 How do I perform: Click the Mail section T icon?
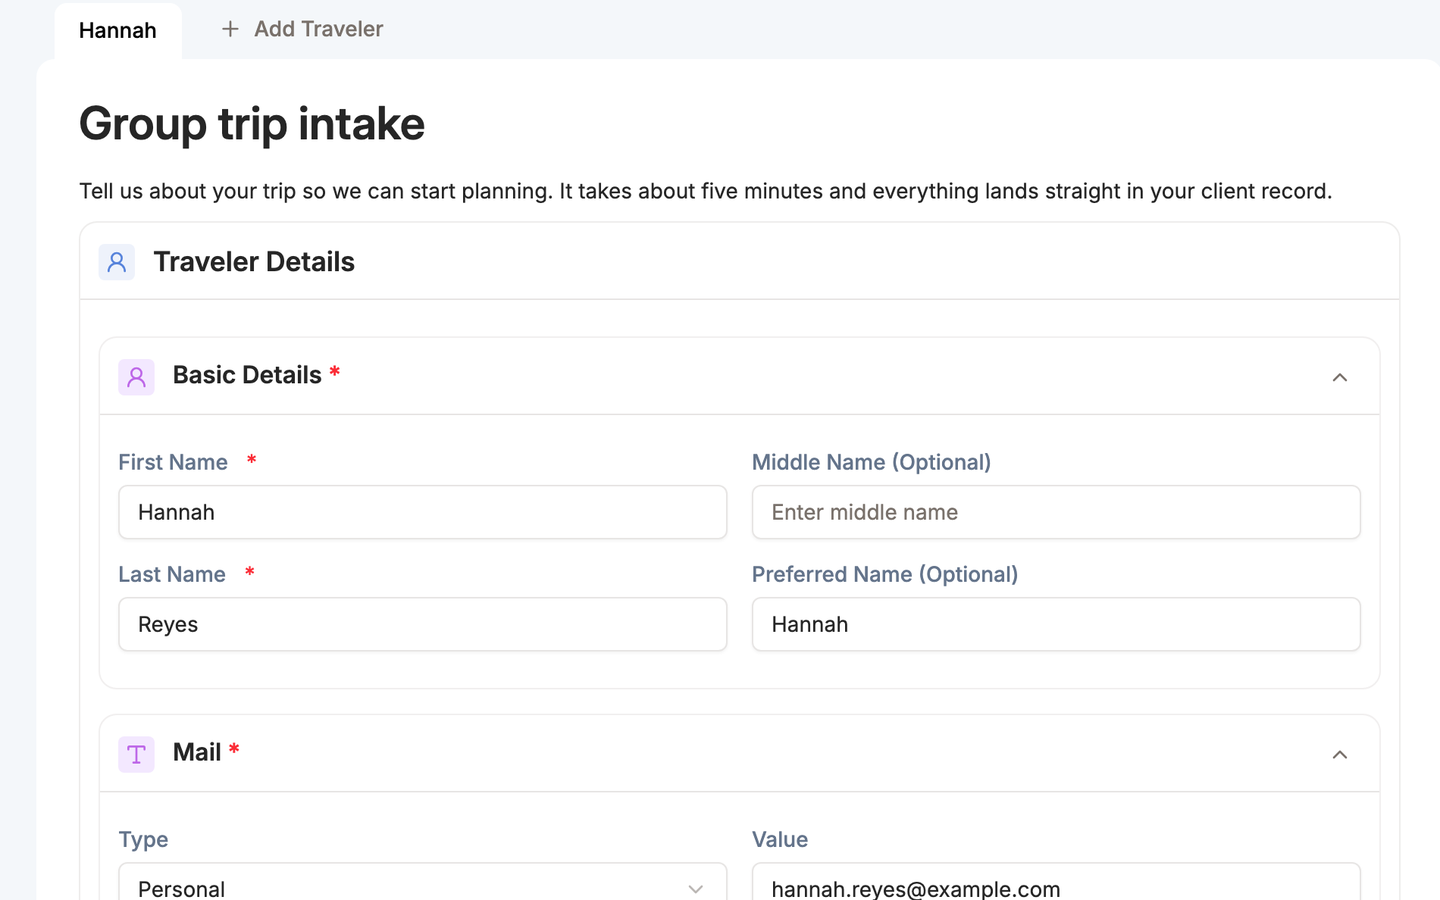click(136, 754)
